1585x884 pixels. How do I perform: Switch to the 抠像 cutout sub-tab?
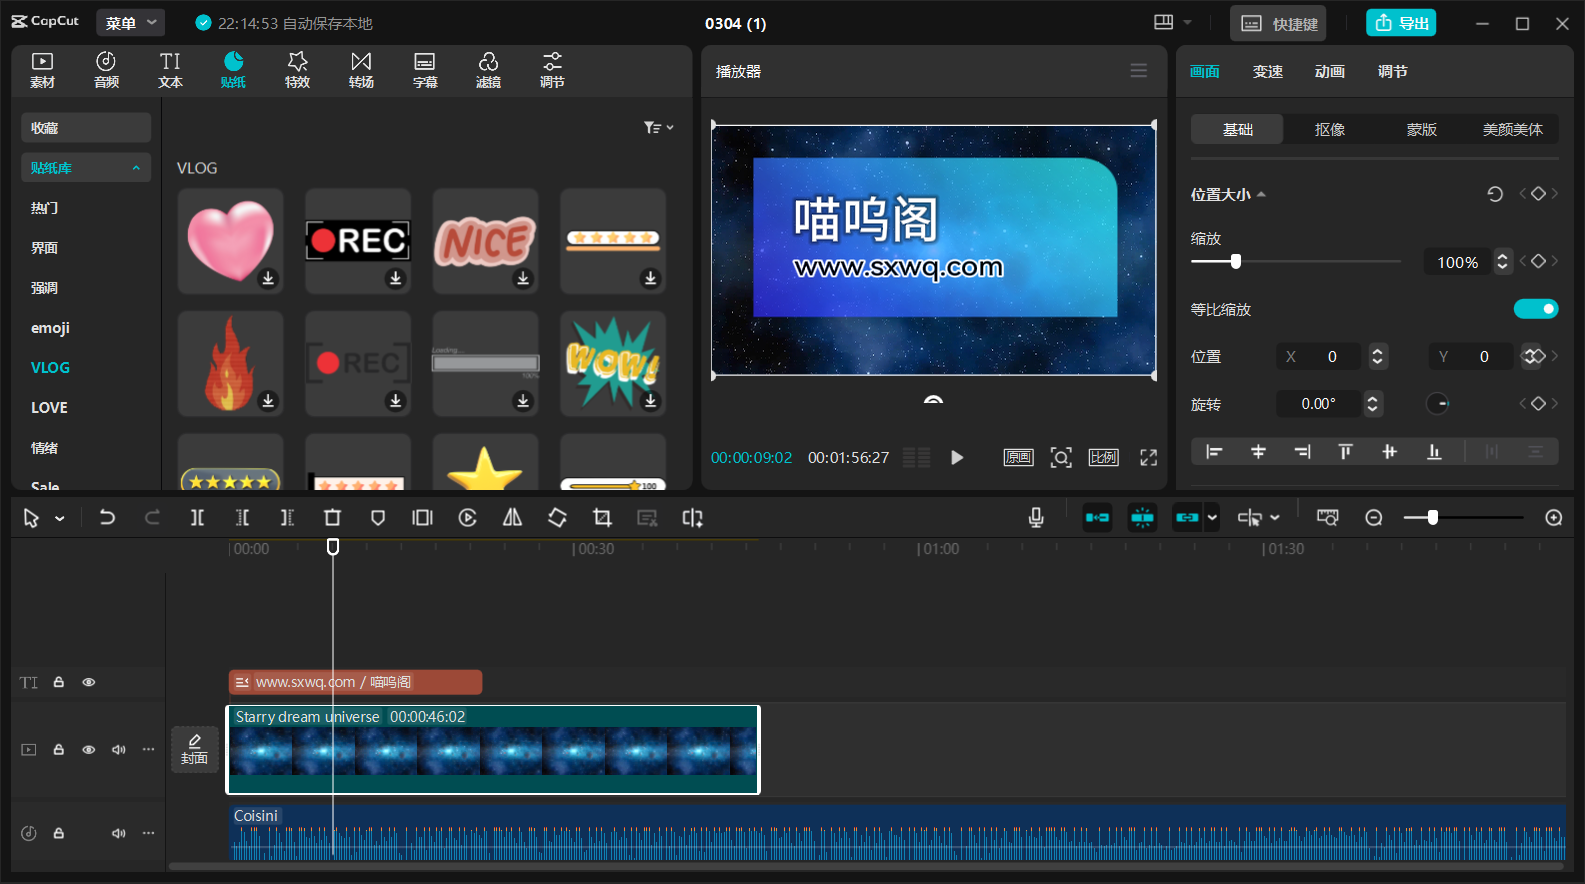click(x=1330, y=129)
